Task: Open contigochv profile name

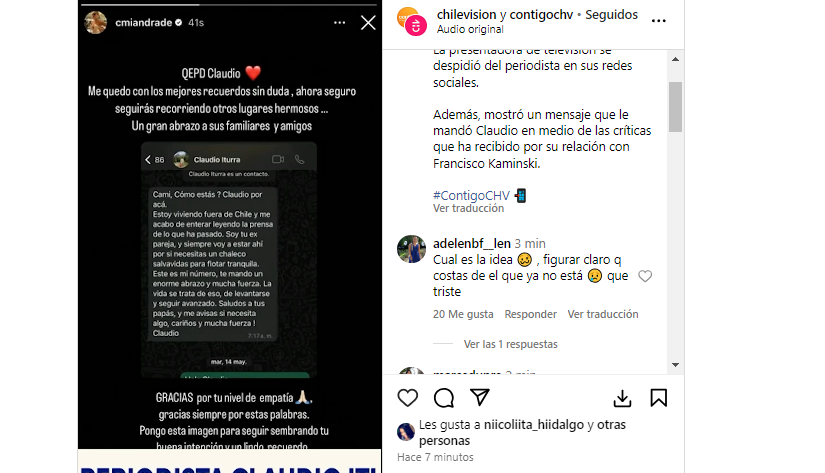Action: 541,15
